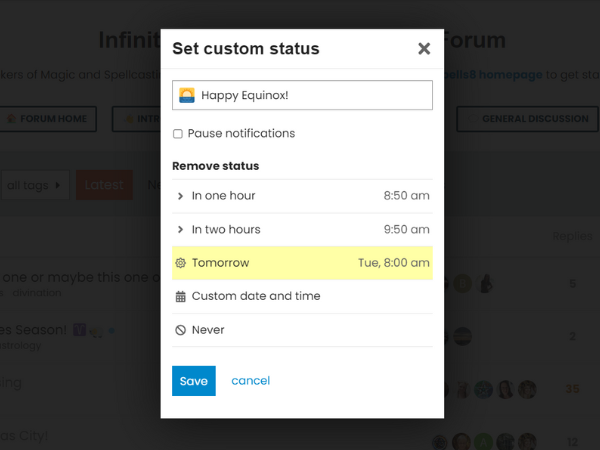Select the 8:50 am removal time
Screen dimensions: 600x450
click(406, 196)
